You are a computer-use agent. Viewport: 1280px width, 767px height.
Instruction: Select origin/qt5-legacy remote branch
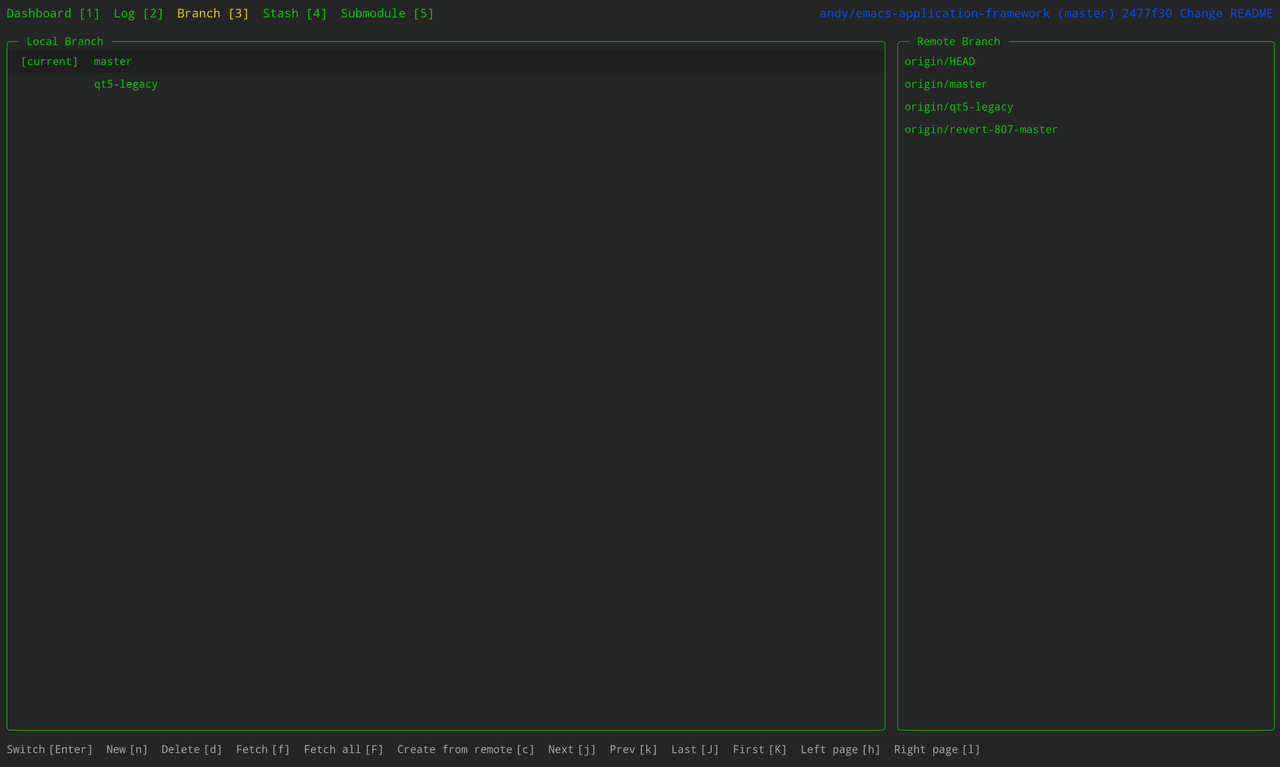tap(959, 107)
